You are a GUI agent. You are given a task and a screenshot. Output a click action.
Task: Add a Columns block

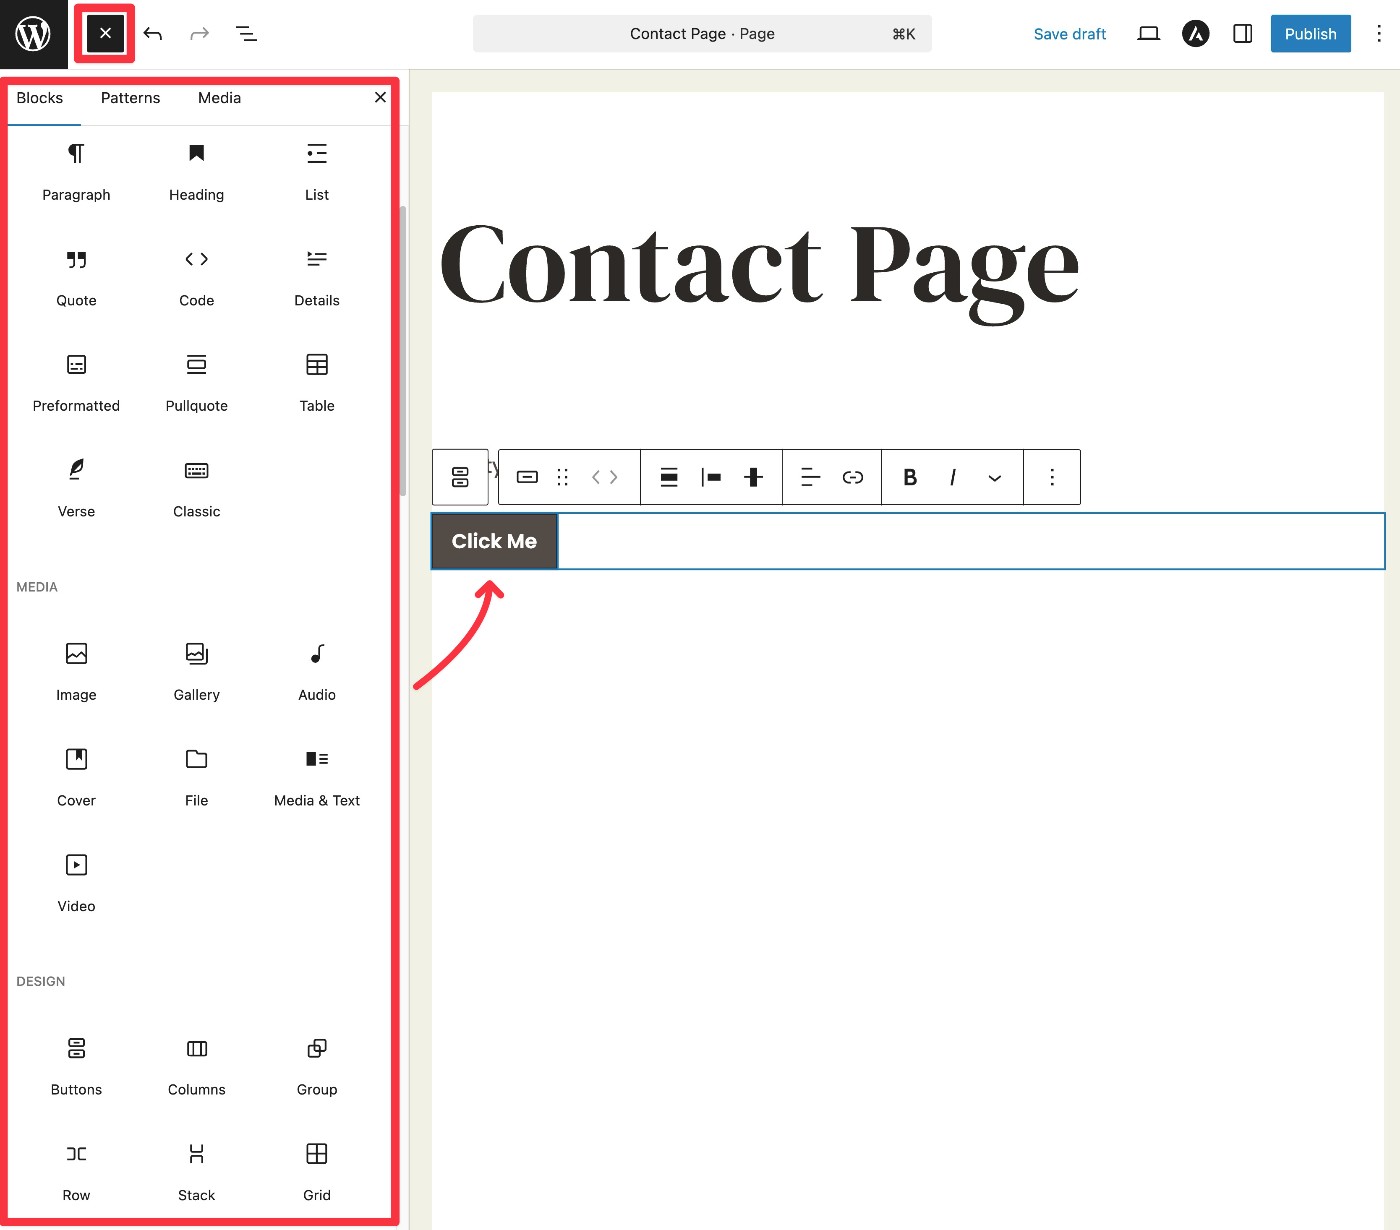point(196,1064)
